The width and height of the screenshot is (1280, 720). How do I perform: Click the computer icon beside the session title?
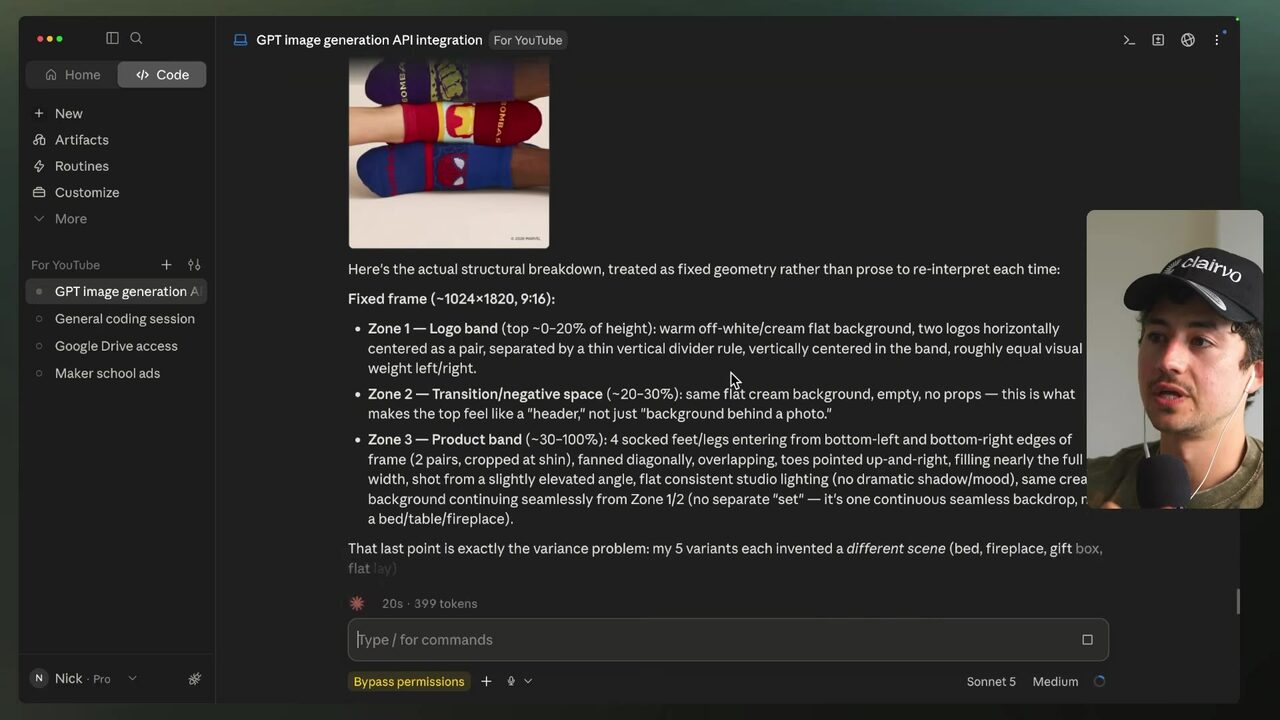coord(240,40)
